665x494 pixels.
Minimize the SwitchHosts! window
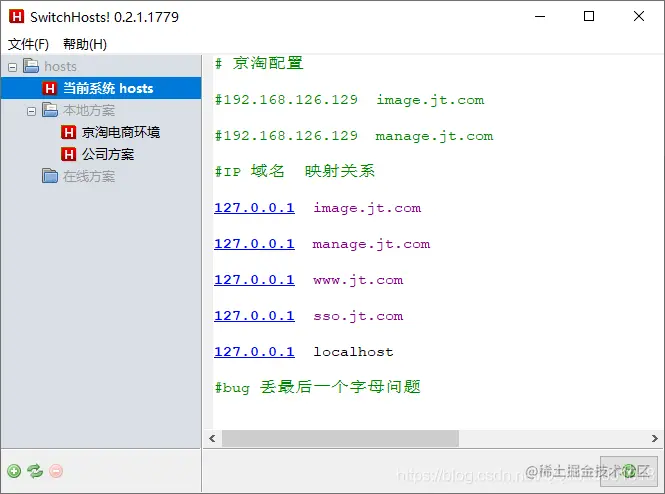click(x=540, y=17)
